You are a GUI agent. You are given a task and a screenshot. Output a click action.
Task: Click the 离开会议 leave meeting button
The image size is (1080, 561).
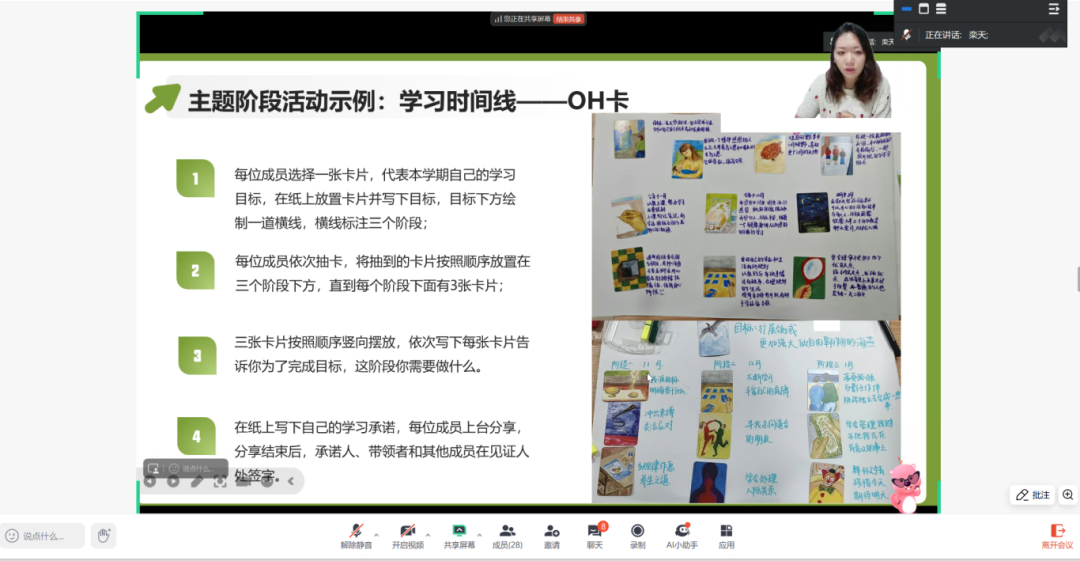[1057, 536]
